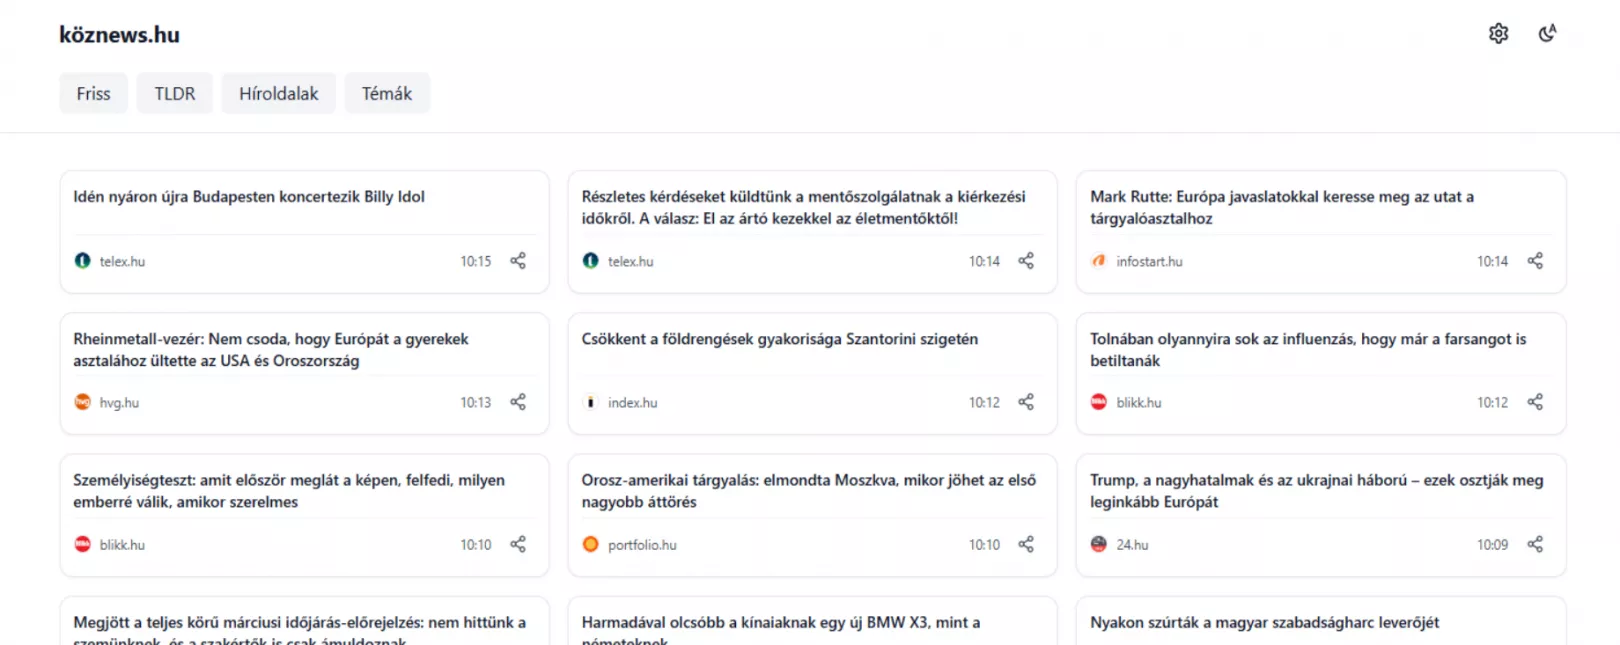The image size is (1620, 645).
Task: Click the köznews.hu site logo
Action: coord(119,34)
